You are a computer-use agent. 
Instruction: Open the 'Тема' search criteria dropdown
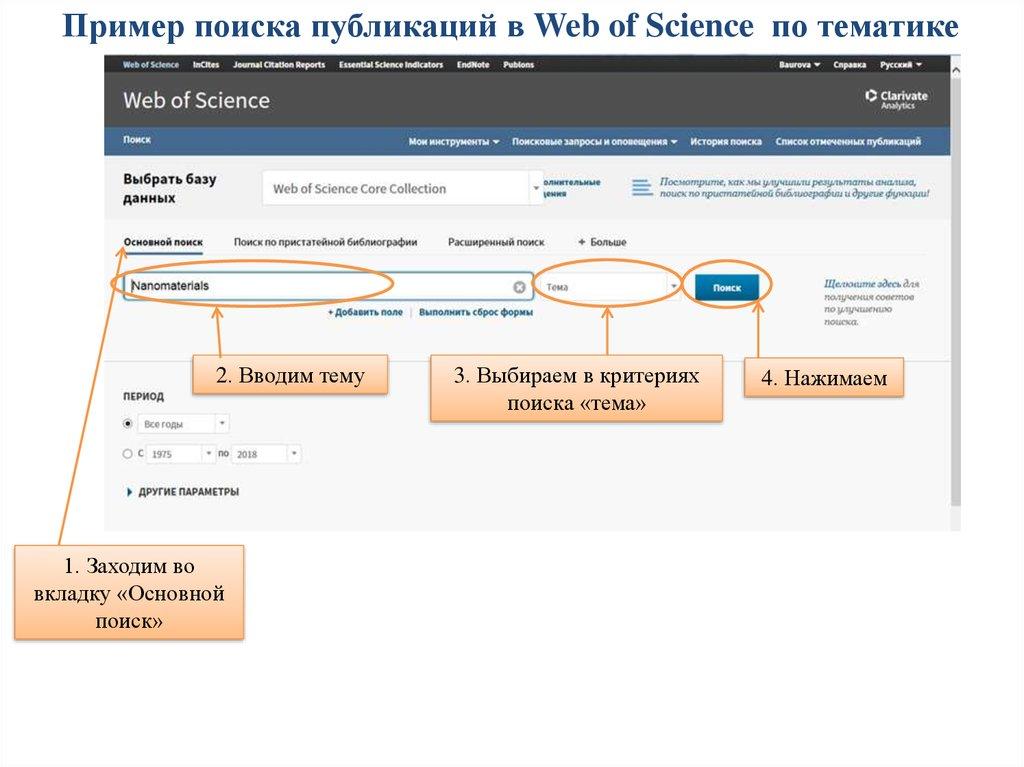click(x=608, y=287)
